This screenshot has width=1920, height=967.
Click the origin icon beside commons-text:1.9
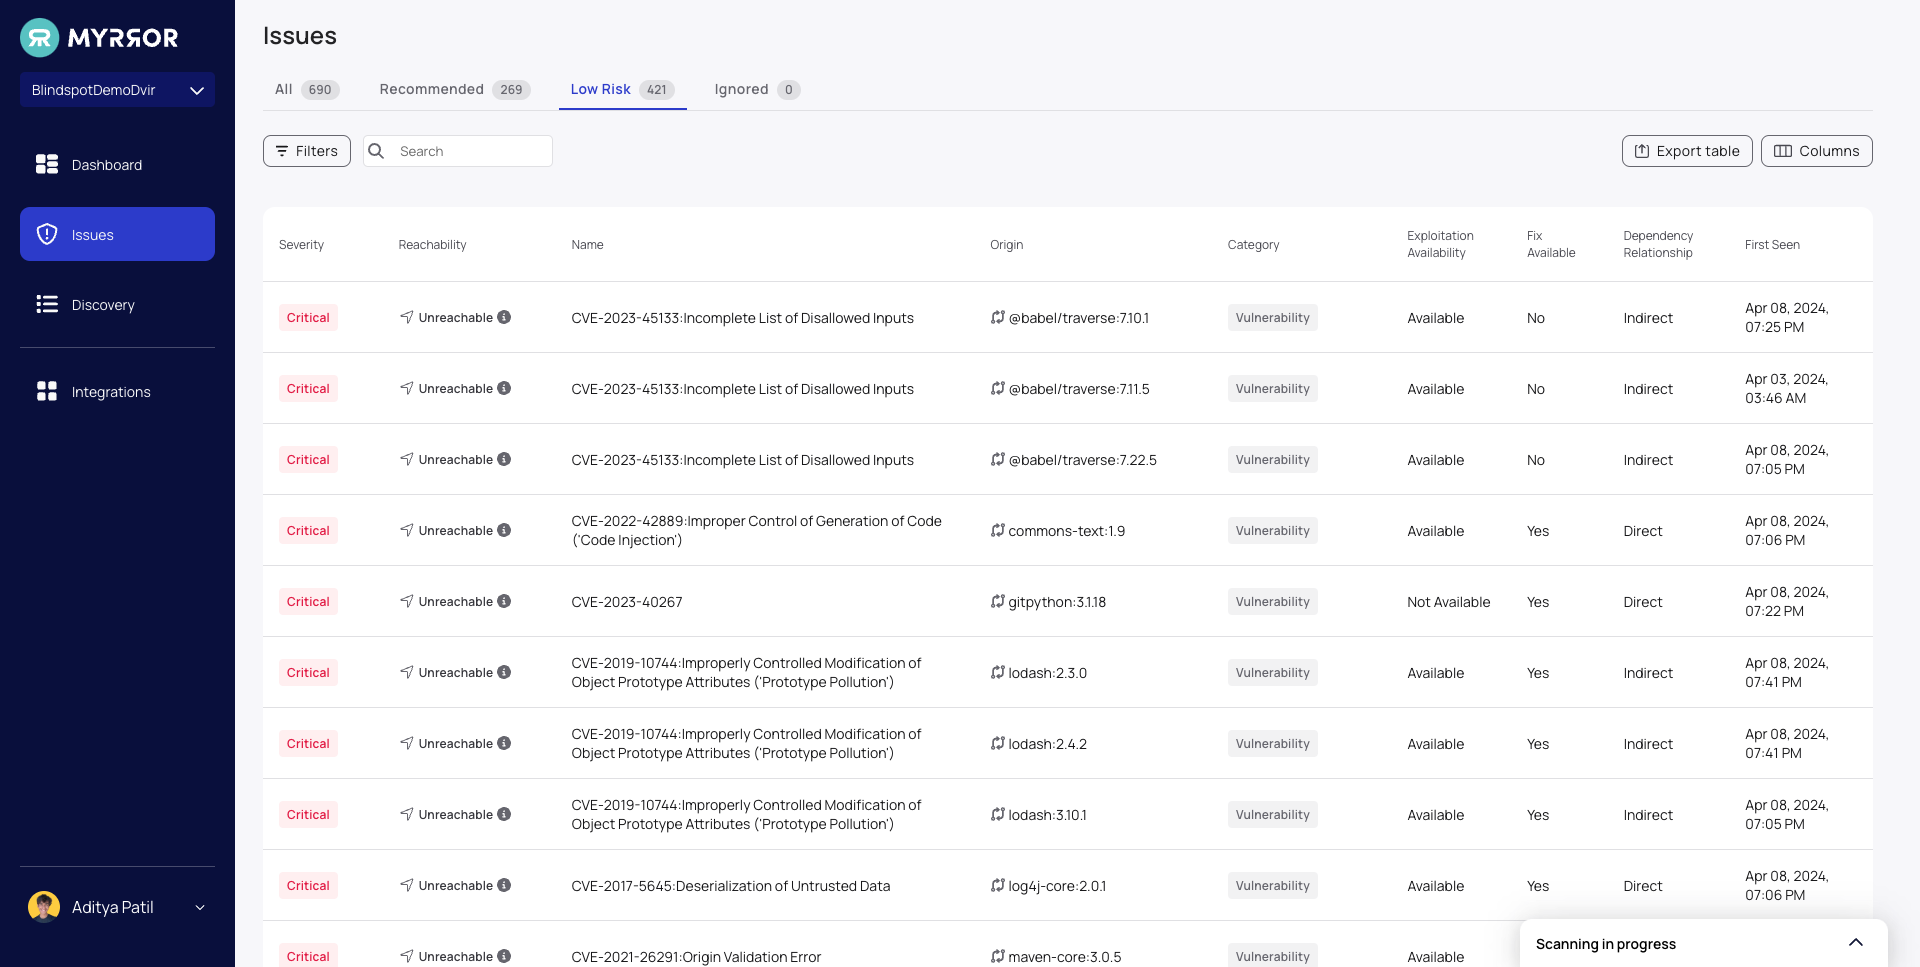click(x=997, y=530)
